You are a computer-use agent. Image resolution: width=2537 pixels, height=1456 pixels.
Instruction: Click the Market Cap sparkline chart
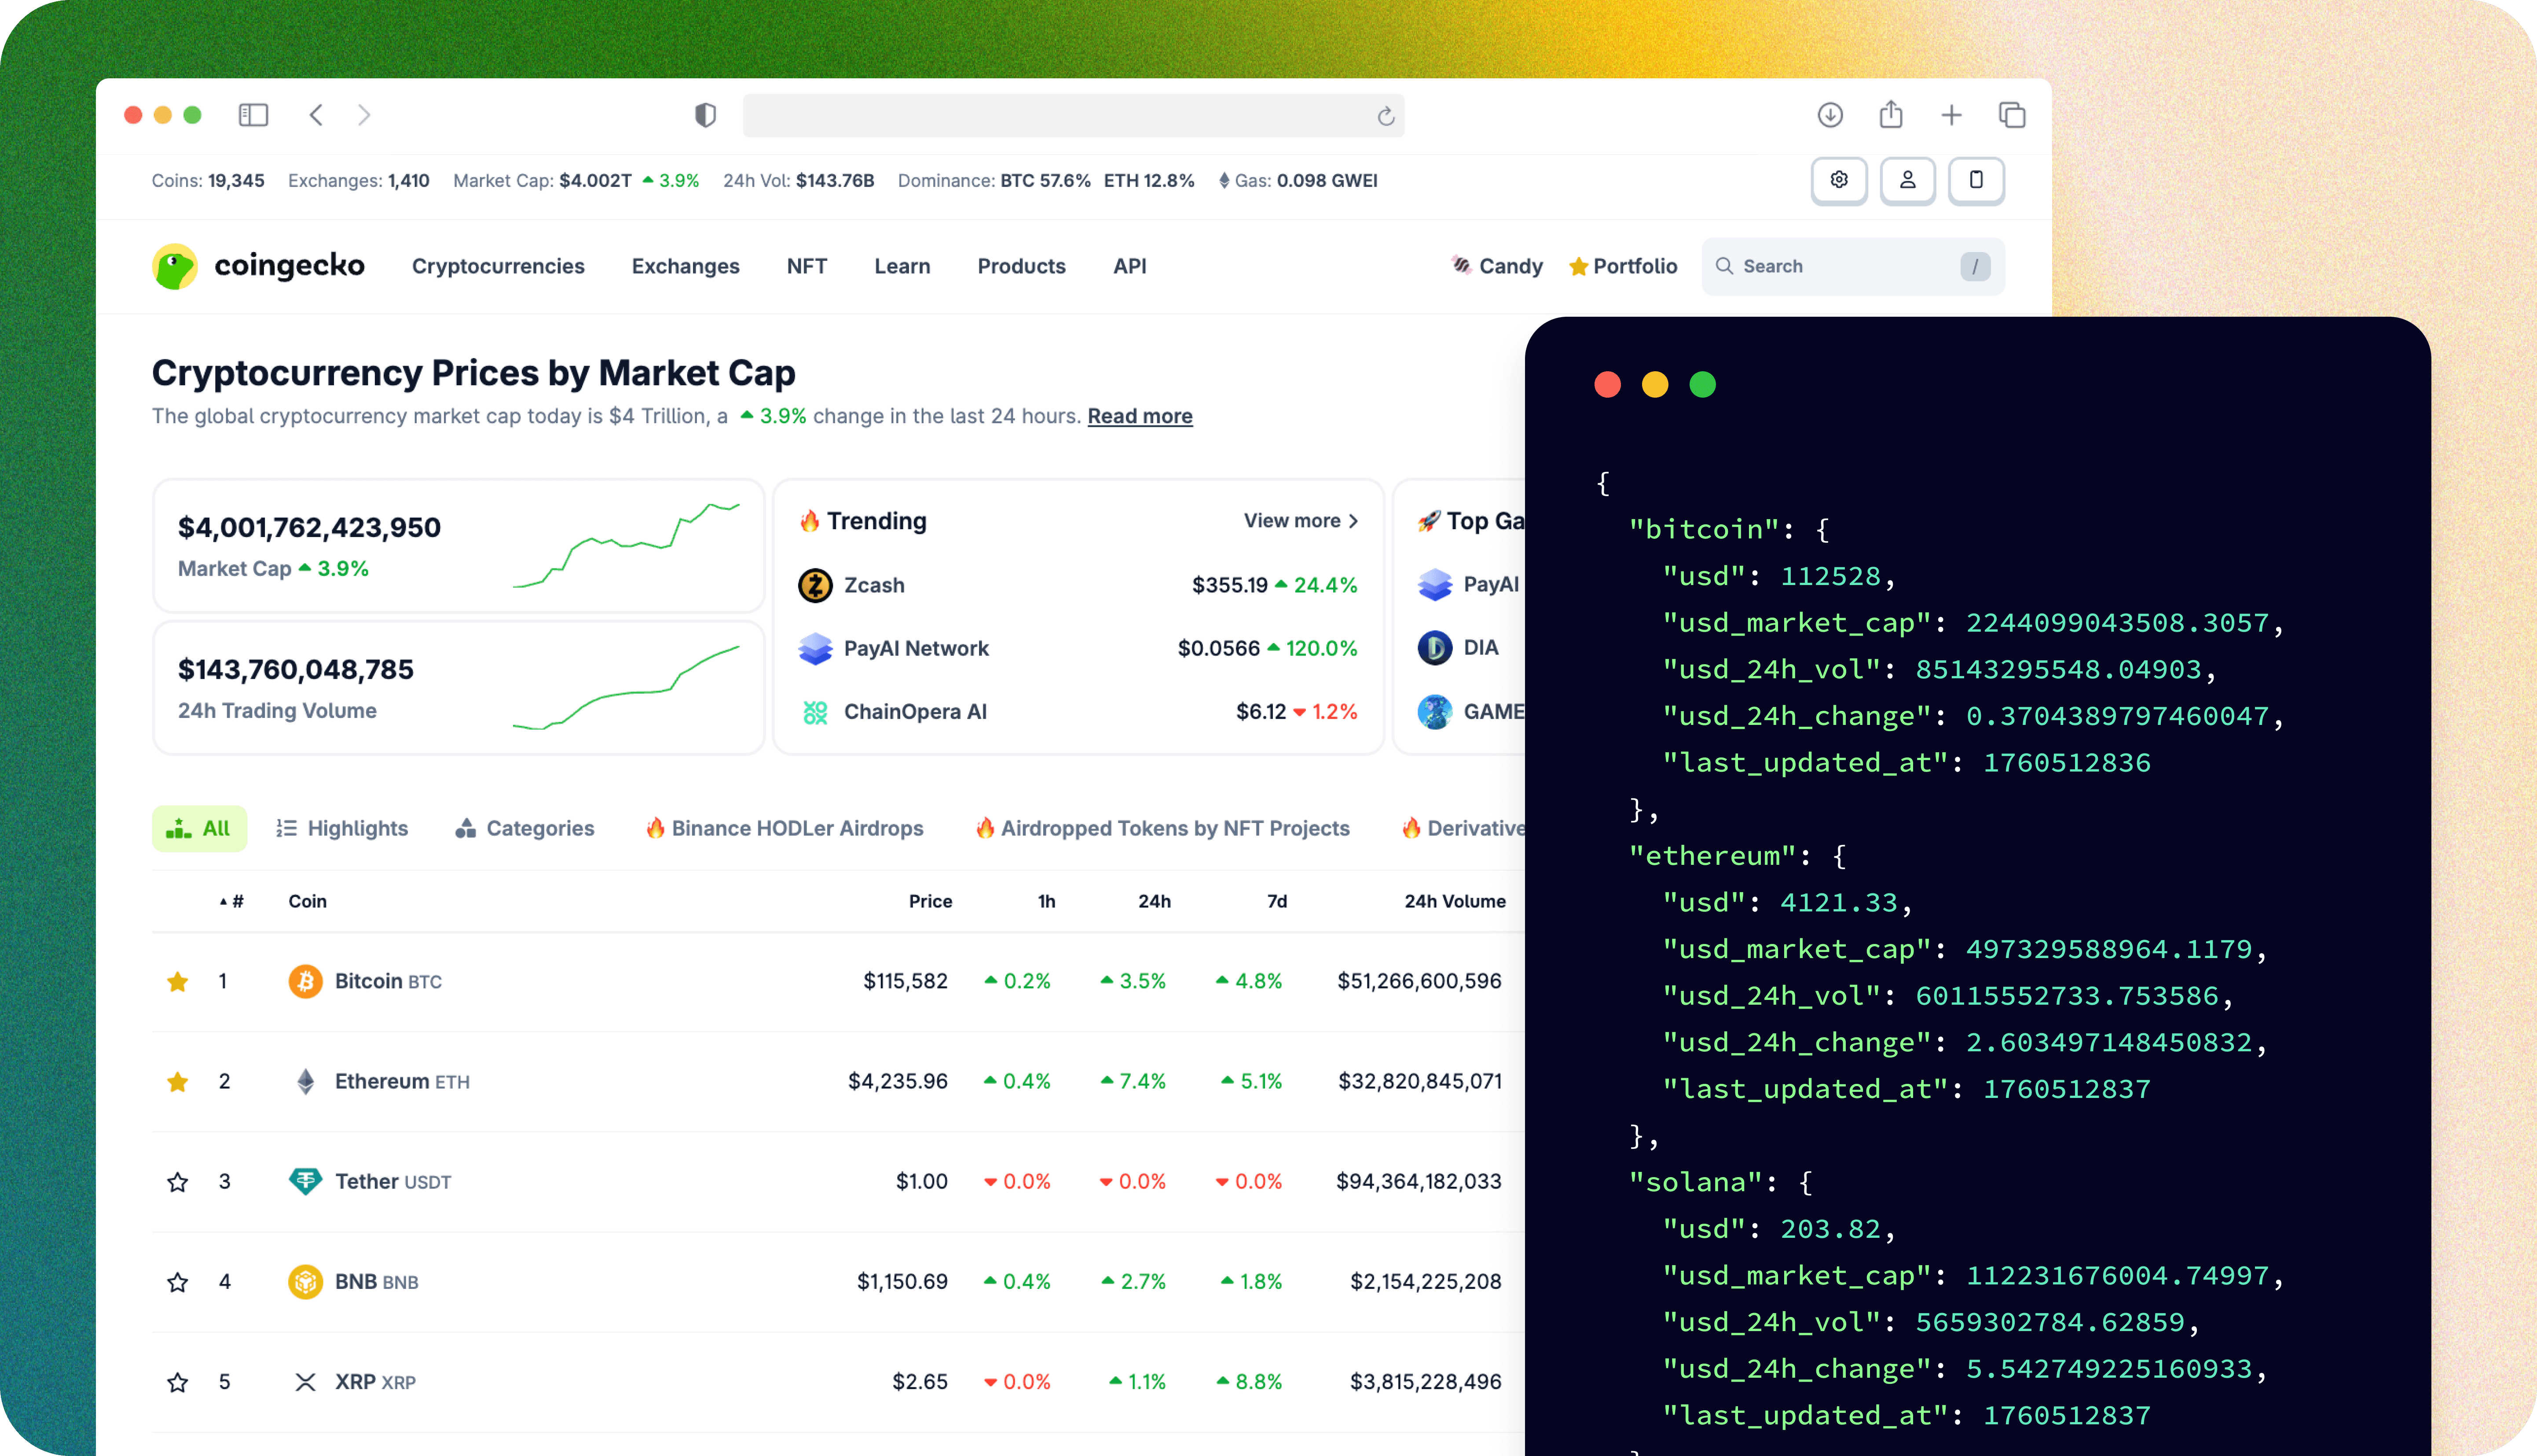626,545
